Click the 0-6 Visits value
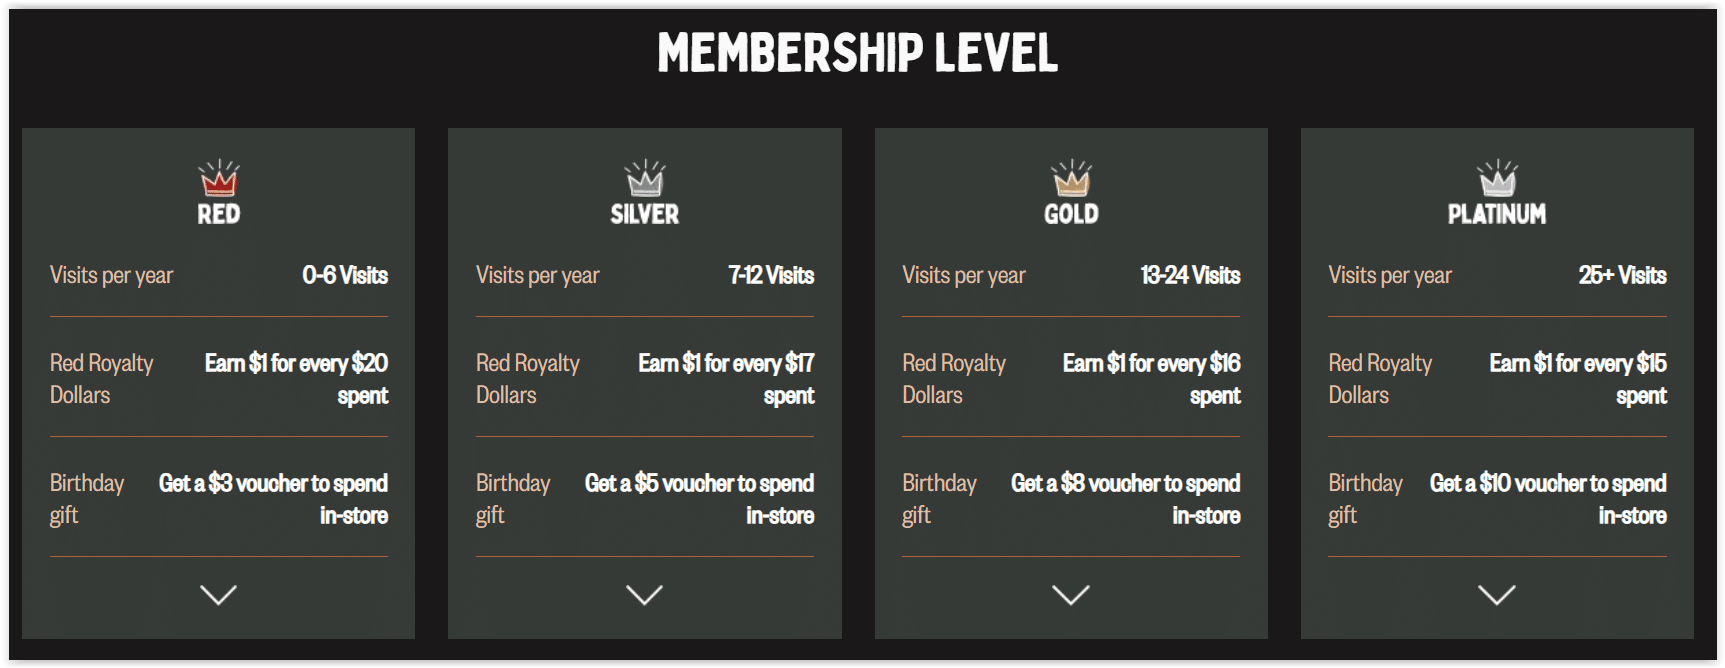This screenshot has height=668, width=1725. coord(345,275)
